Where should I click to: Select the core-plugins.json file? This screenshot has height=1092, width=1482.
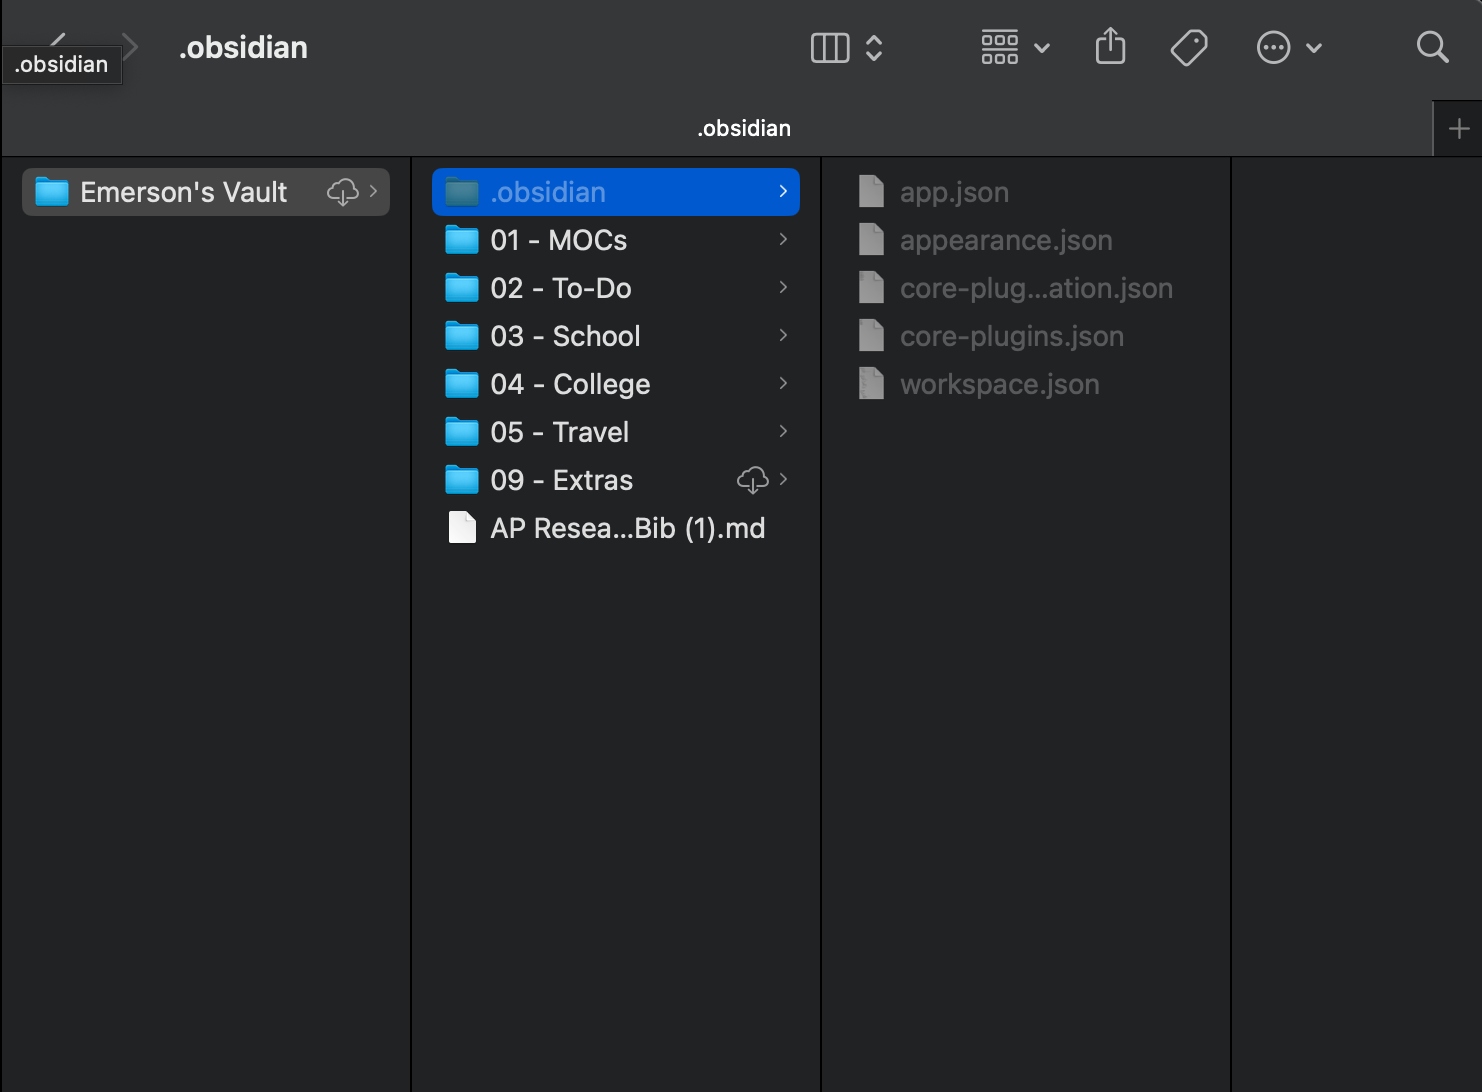pyautogui.click(x=1011, y=336)
